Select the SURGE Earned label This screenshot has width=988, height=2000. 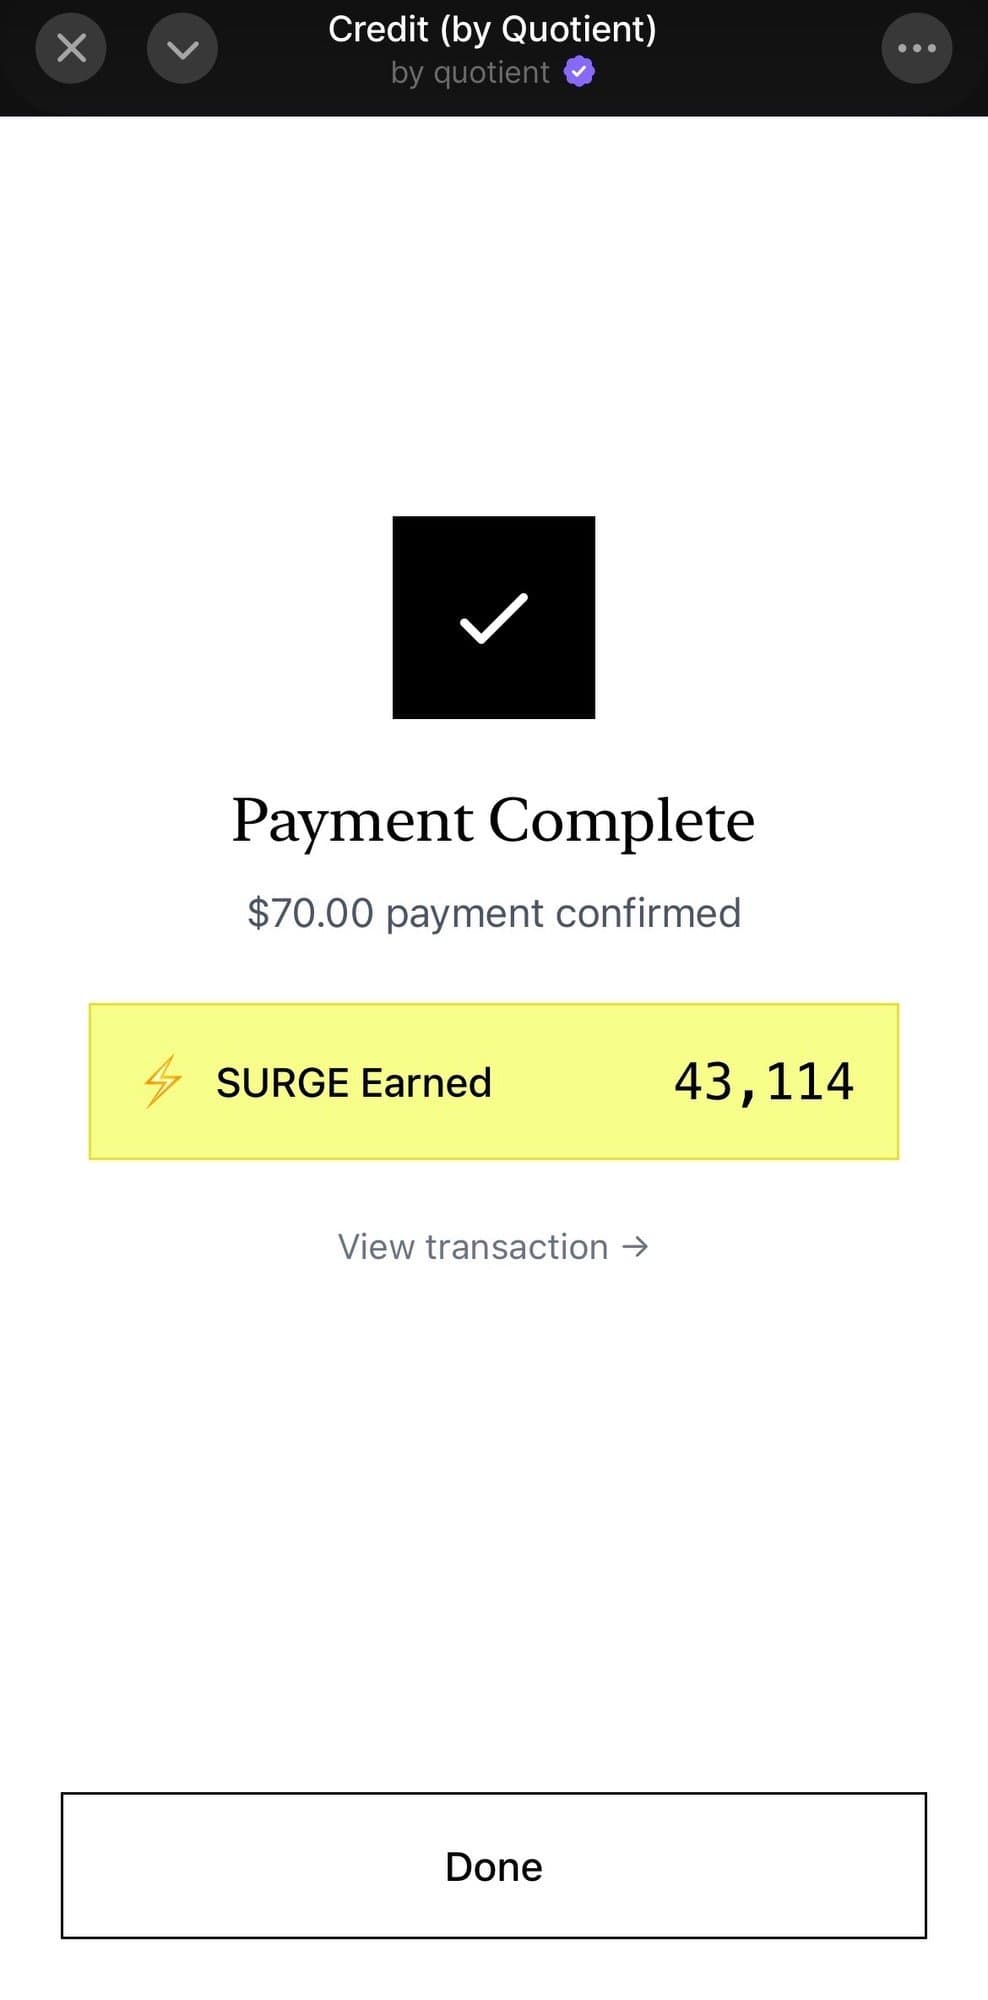tap(354, 1082)
